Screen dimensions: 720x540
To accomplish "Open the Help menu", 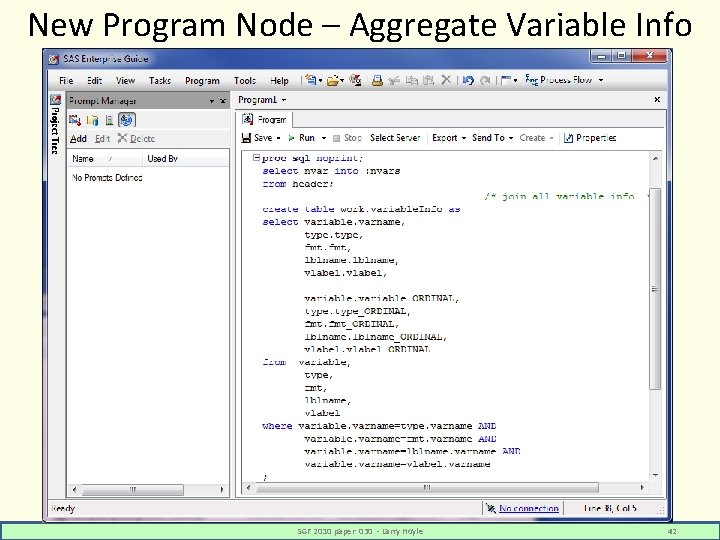I will coord(279,80).
